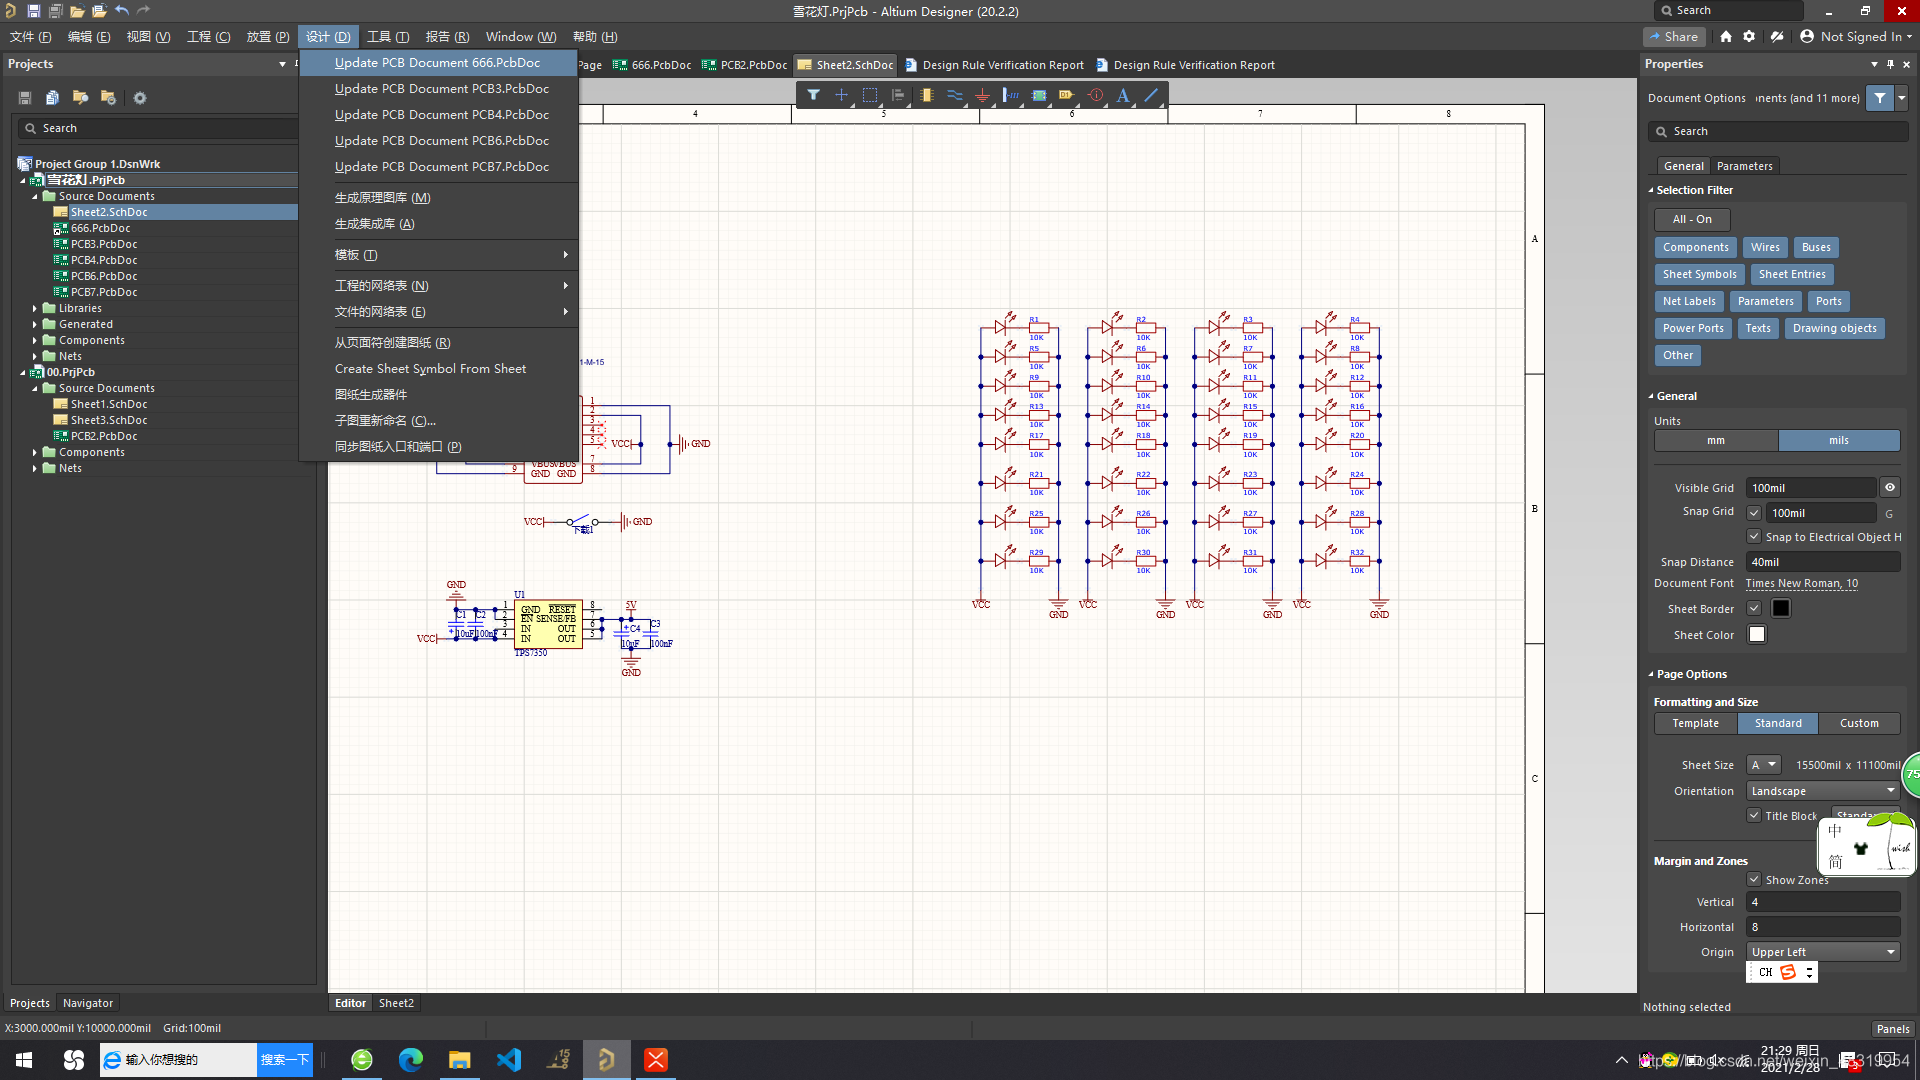This screenshot has width=1920, height=1080.
Task: Open the Selection Filter tool on the schematic toolbar
Action: point(814,95)
